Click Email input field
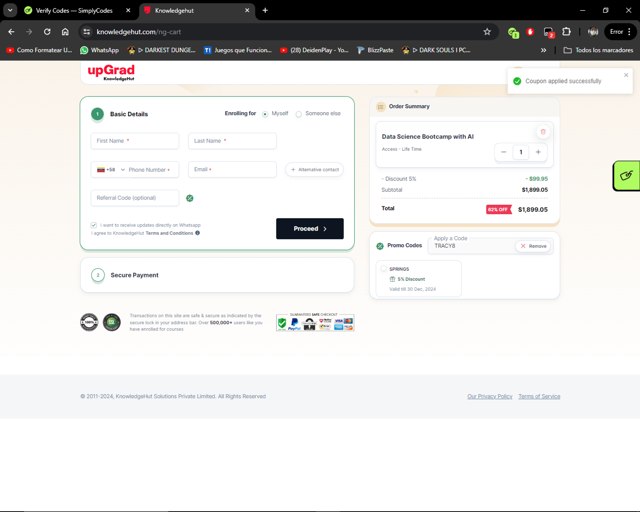This screenshot has width=640, height=512. (x=232, y=169)
